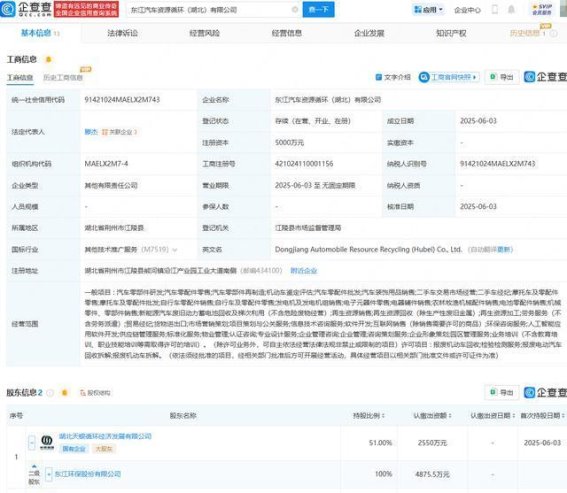Click the 湖北天银循环经济 shareholder company logo
The image size is (567, 493).
pos(47,442)
